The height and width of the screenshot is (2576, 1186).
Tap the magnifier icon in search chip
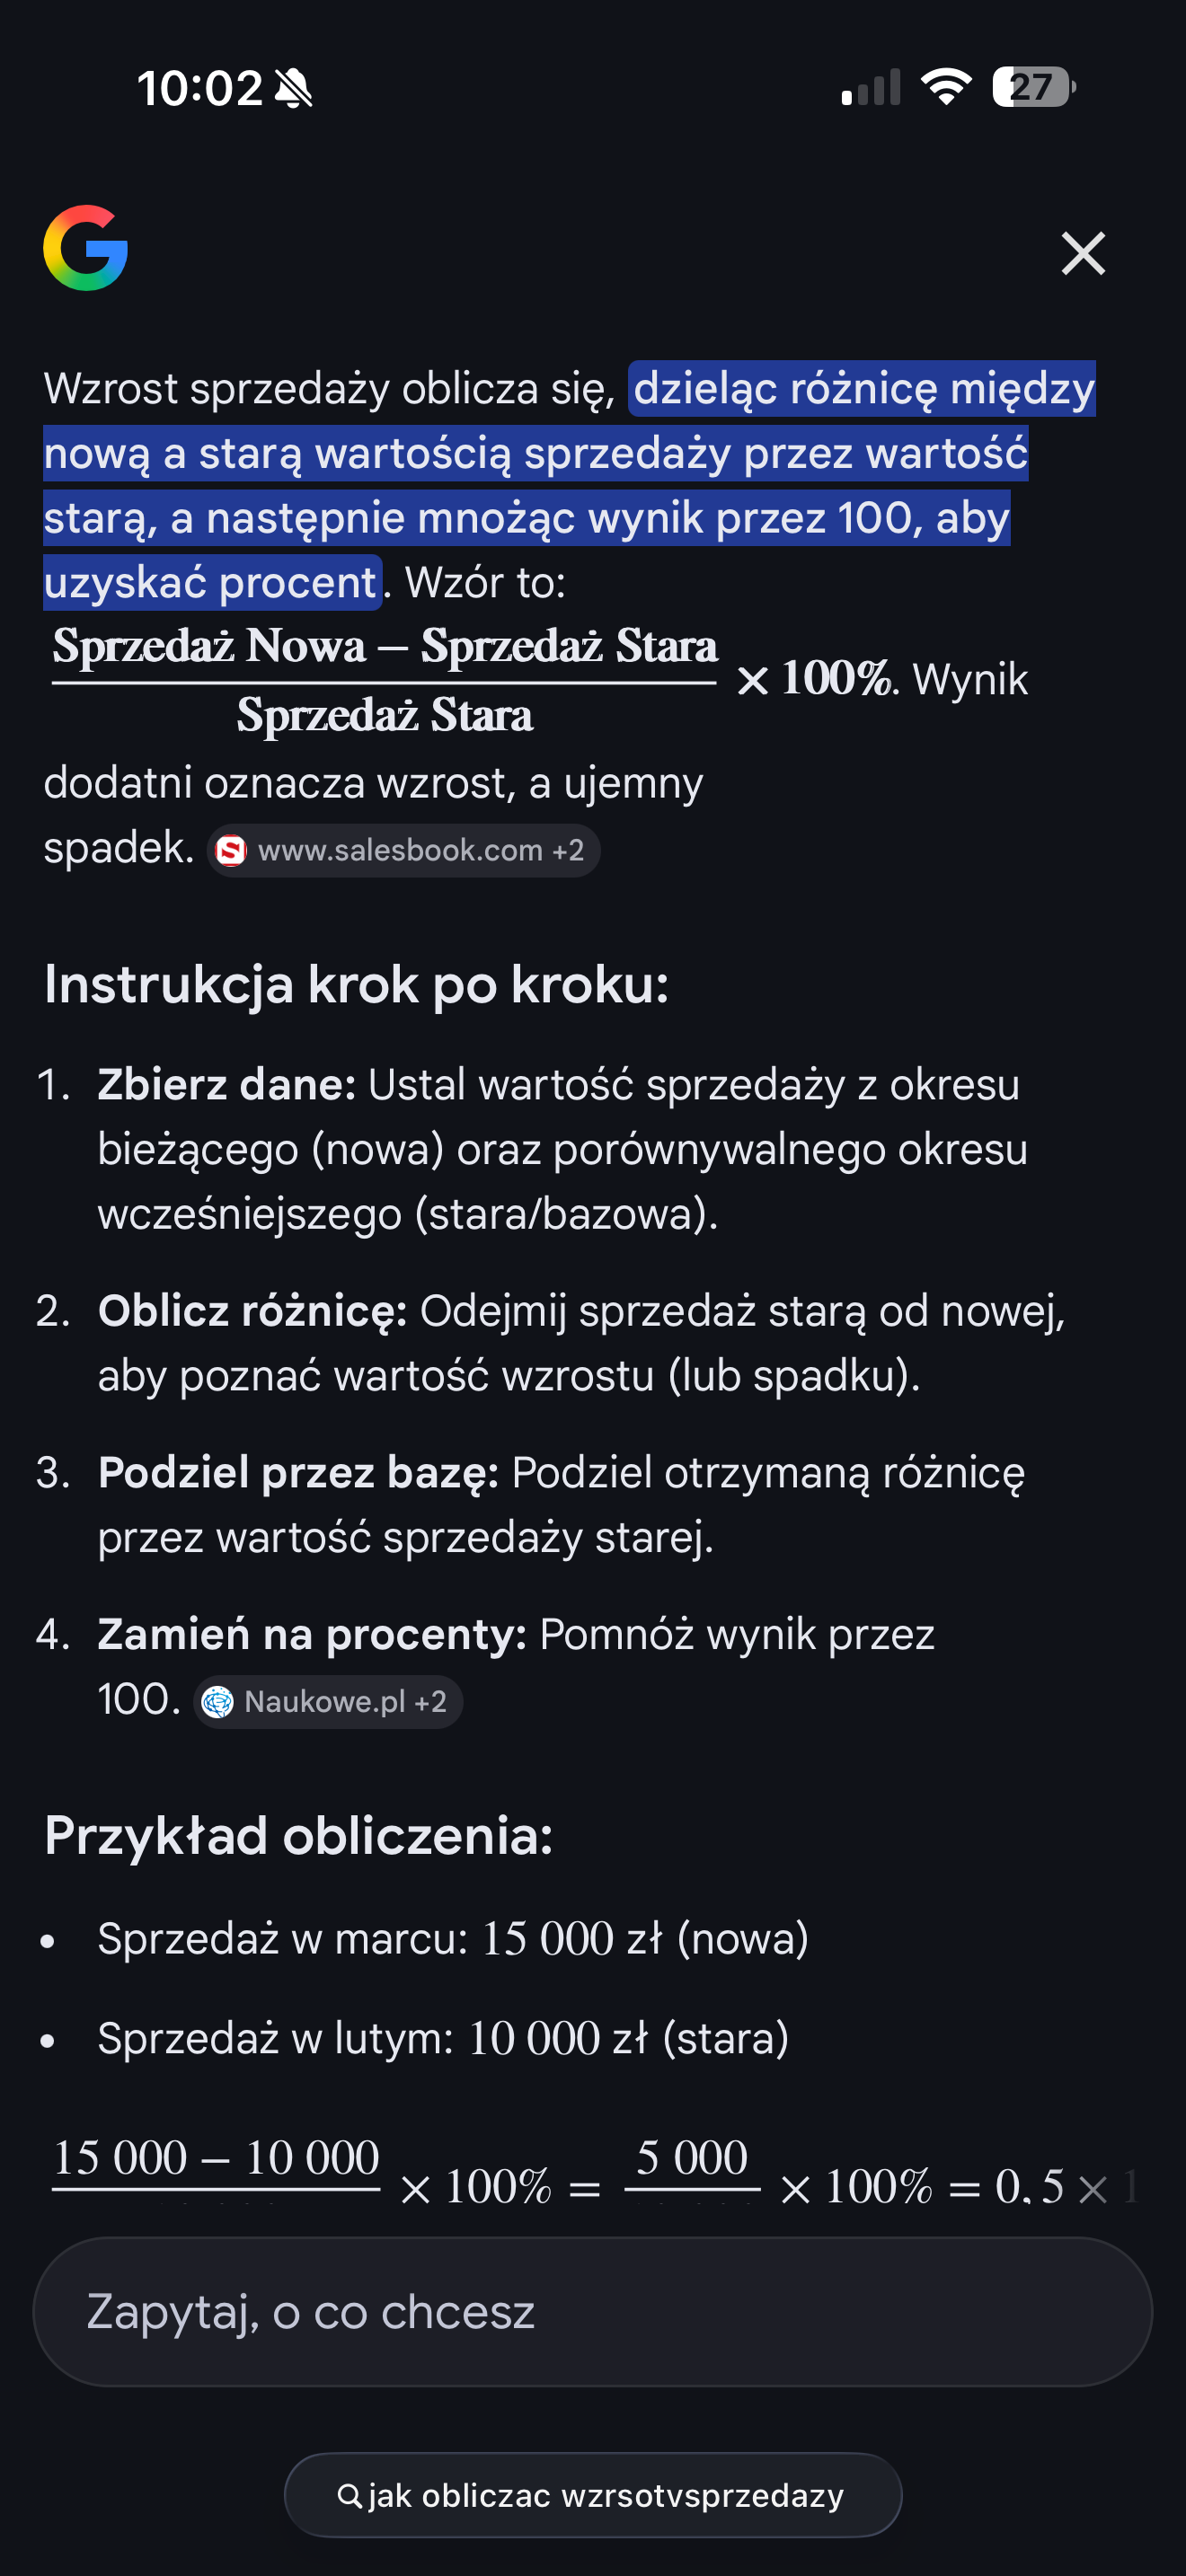[x=349, y=2495]
